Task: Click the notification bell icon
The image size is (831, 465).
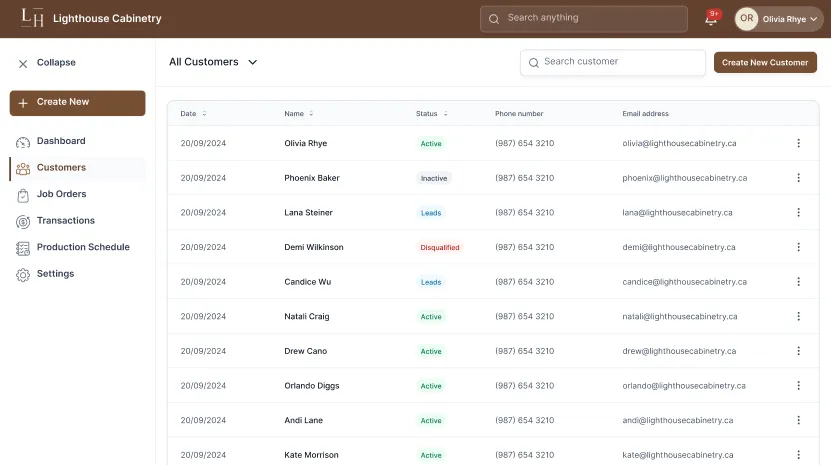Action: point(711,19)
